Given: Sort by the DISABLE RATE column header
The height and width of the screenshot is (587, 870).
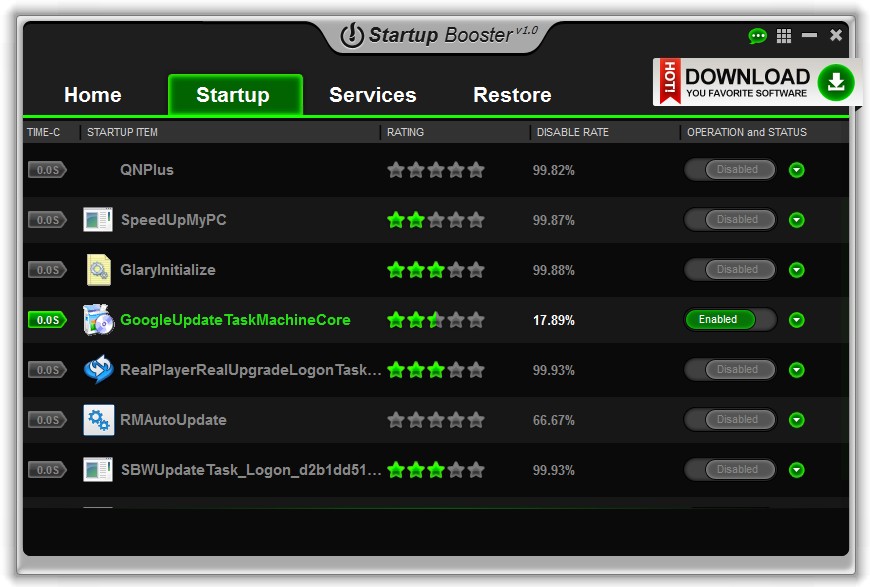Looking at the screenshot, I should coord(573,132).
